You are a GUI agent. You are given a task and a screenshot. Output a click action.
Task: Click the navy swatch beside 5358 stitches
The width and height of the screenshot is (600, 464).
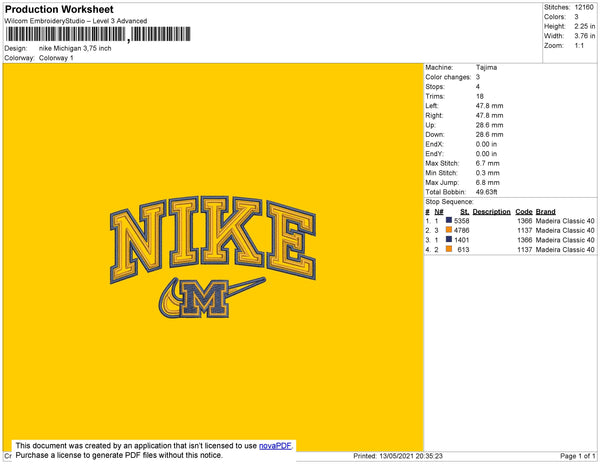click(x=449, y=220)
